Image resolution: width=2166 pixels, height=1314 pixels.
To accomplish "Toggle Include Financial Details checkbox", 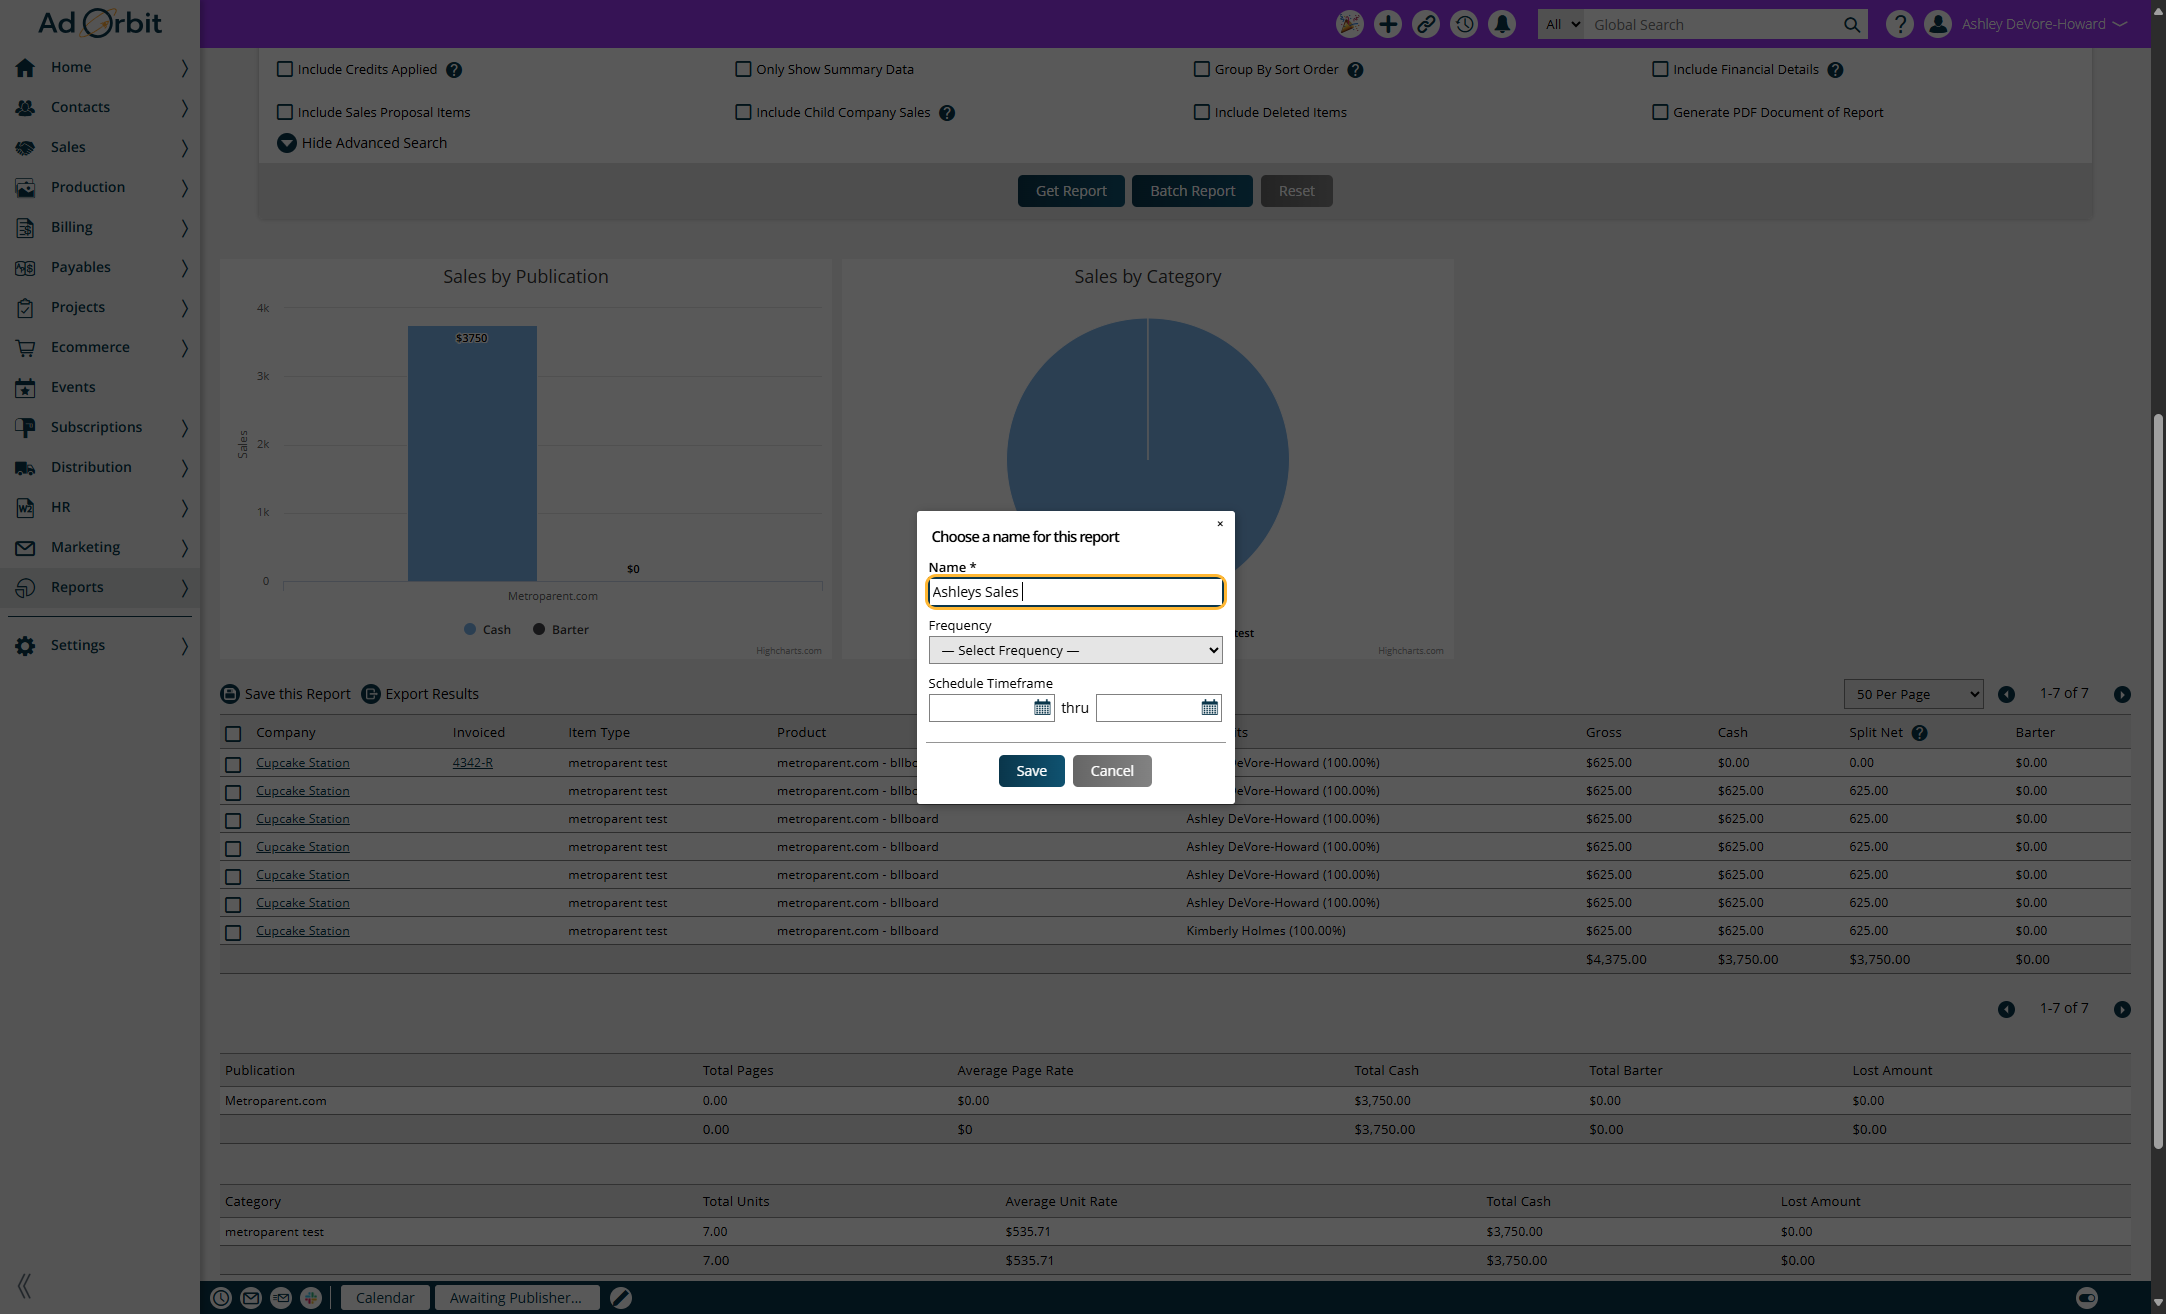I will click(1660, 69).
